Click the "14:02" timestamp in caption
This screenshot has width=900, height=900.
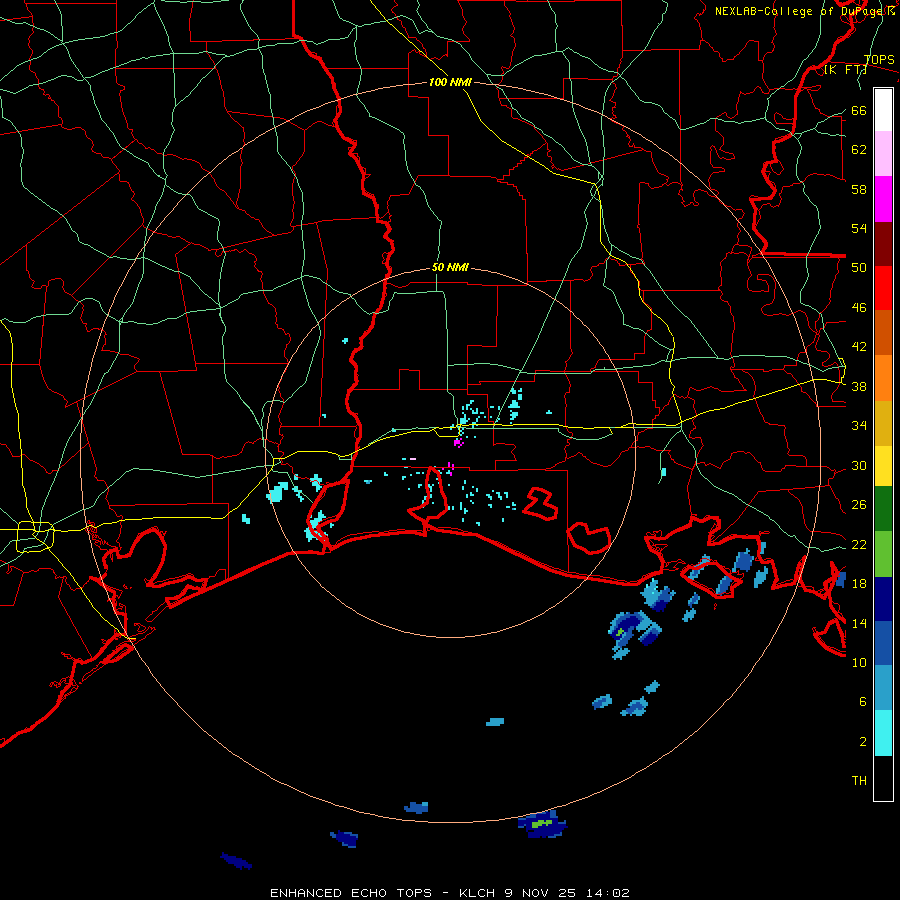tap(608, 893)
